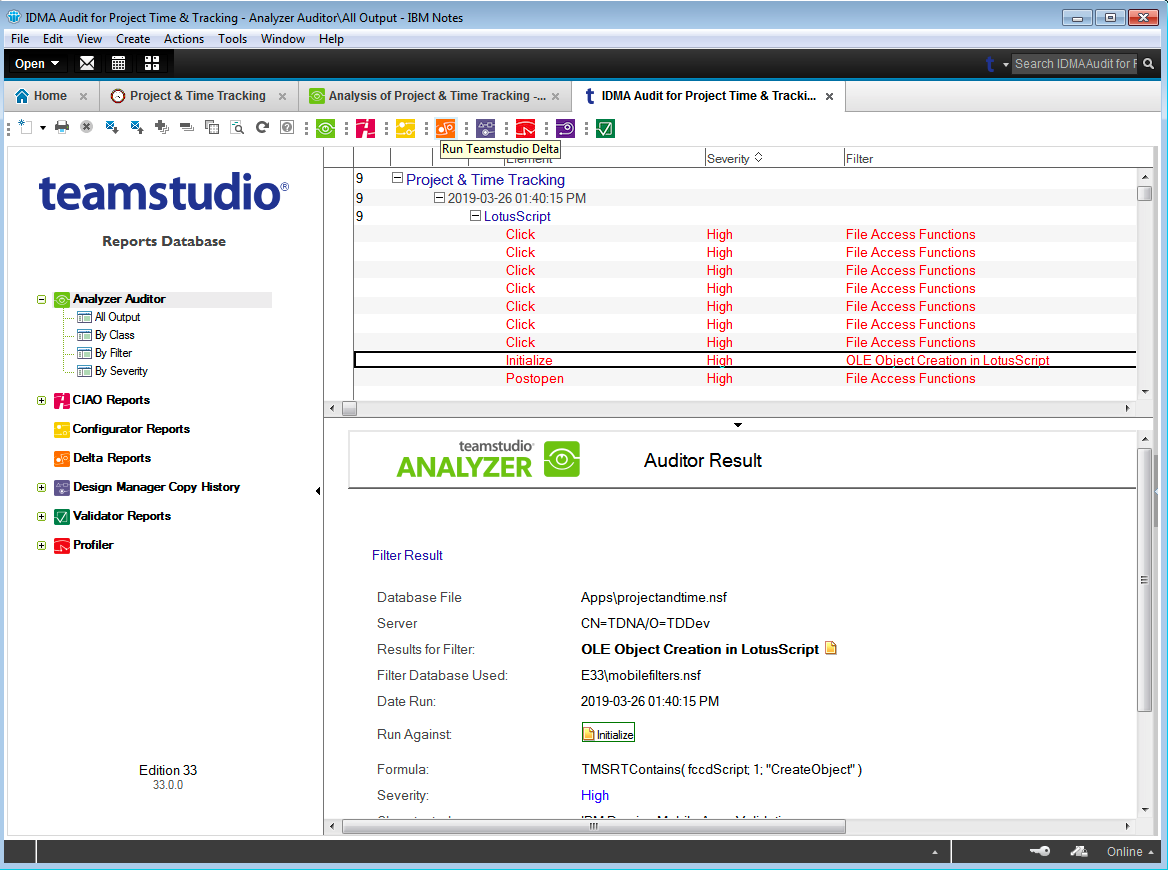Viewport: 1168px width, 870px height.
Task: Expand the Profiler tree node
Action: tap(42, 546)
